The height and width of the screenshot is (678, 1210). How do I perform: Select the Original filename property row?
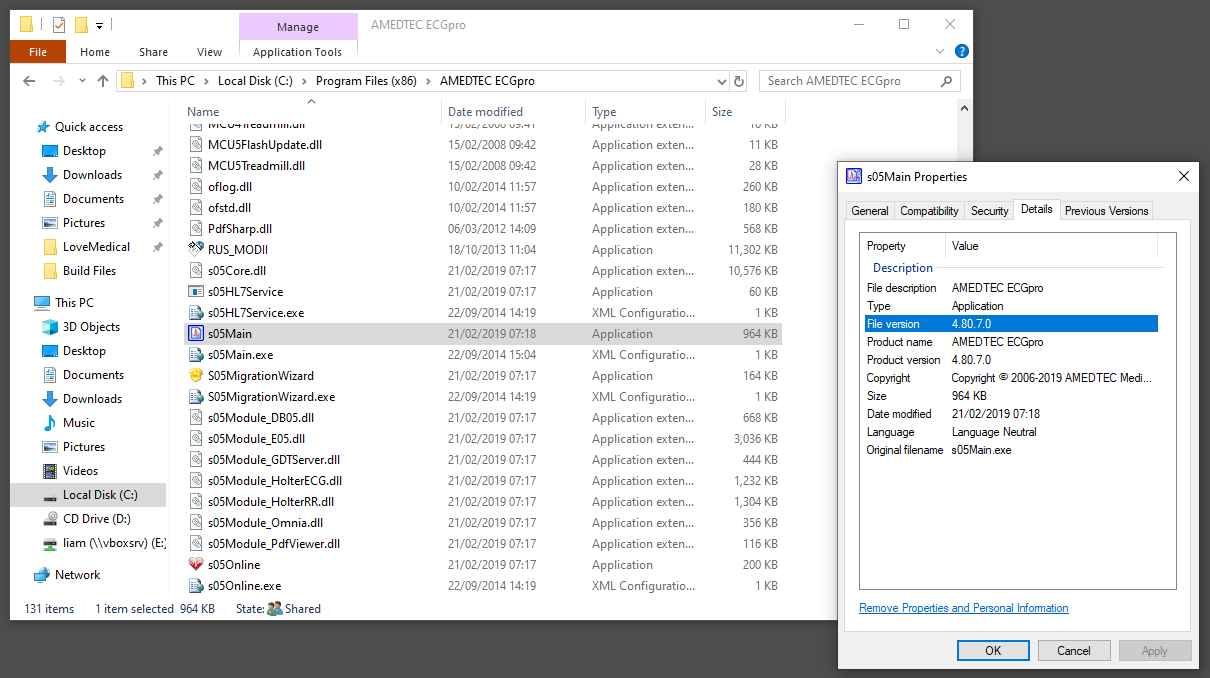click(x=1011, y=450)
